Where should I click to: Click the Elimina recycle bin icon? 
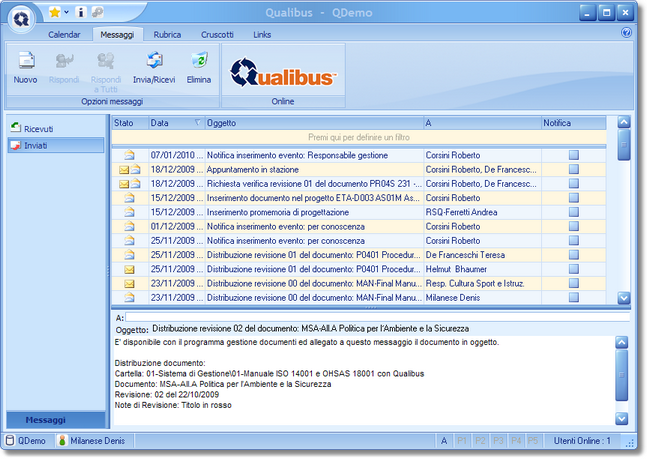[198, 62]
